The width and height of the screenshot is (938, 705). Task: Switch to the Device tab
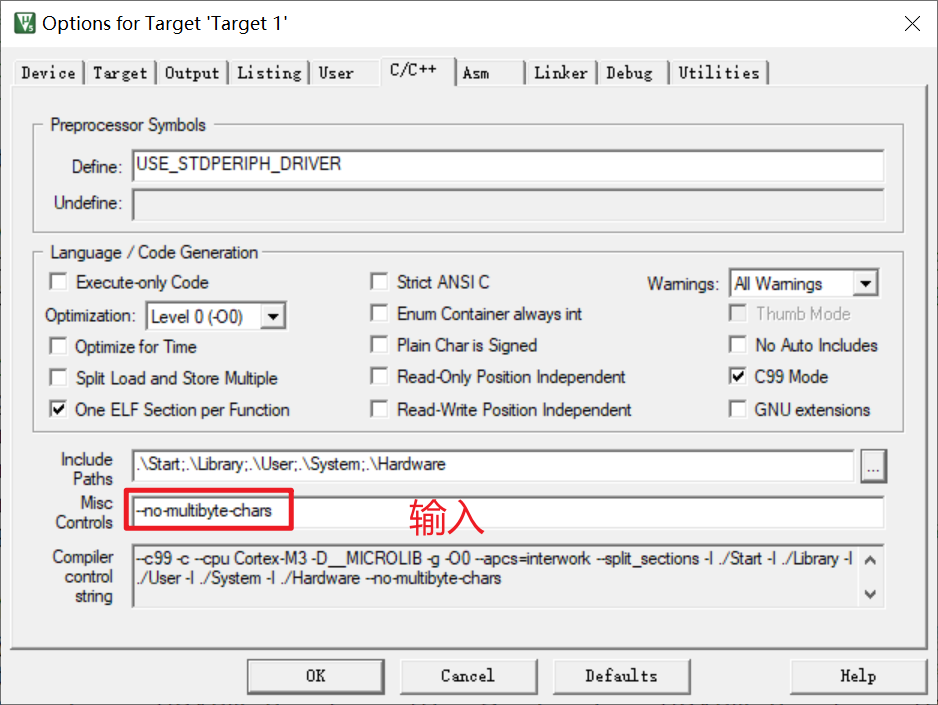coord(48,73)
